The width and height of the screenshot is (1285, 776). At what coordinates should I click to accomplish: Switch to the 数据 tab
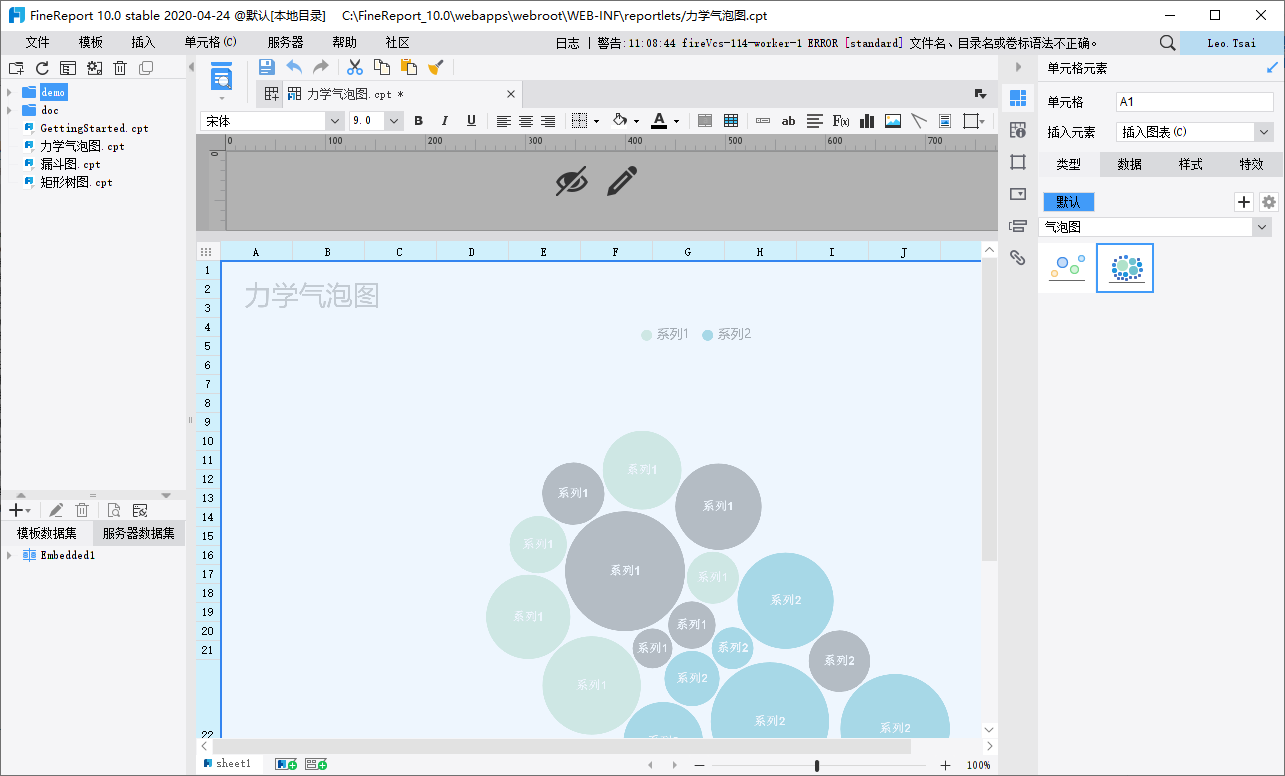pos(1130,164)
